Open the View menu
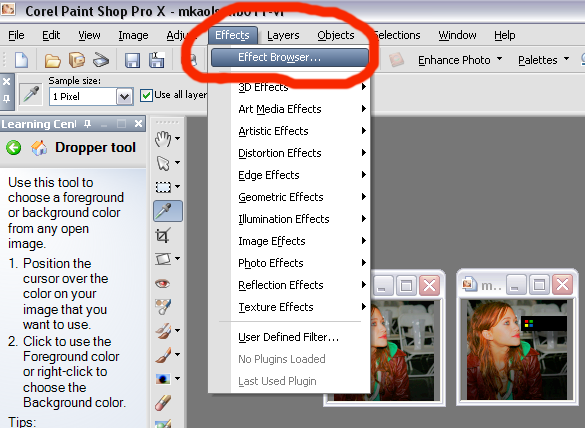Screen dimensions: 585x428 pos(89,35)
